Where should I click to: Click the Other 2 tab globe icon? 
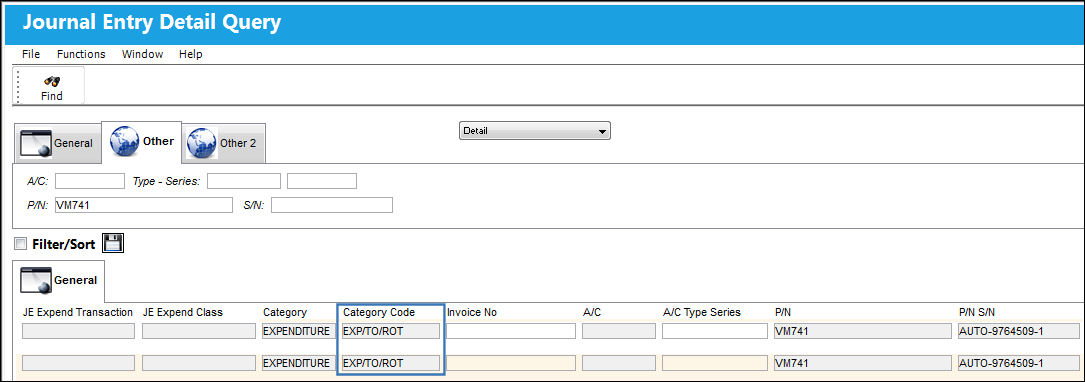201,143
